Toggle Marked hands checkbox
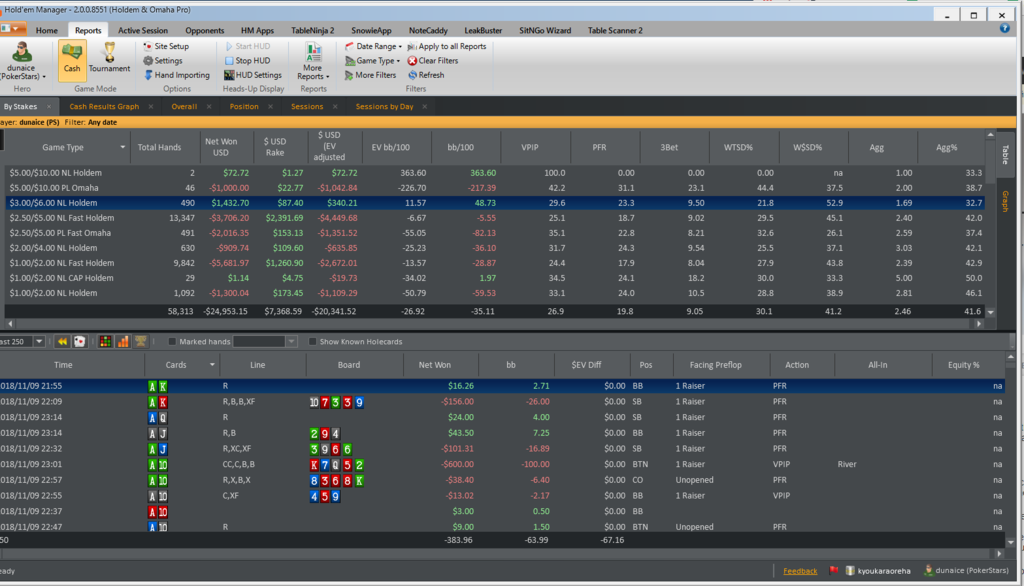The image size is (1024, 586). click(x=172, y=342)
